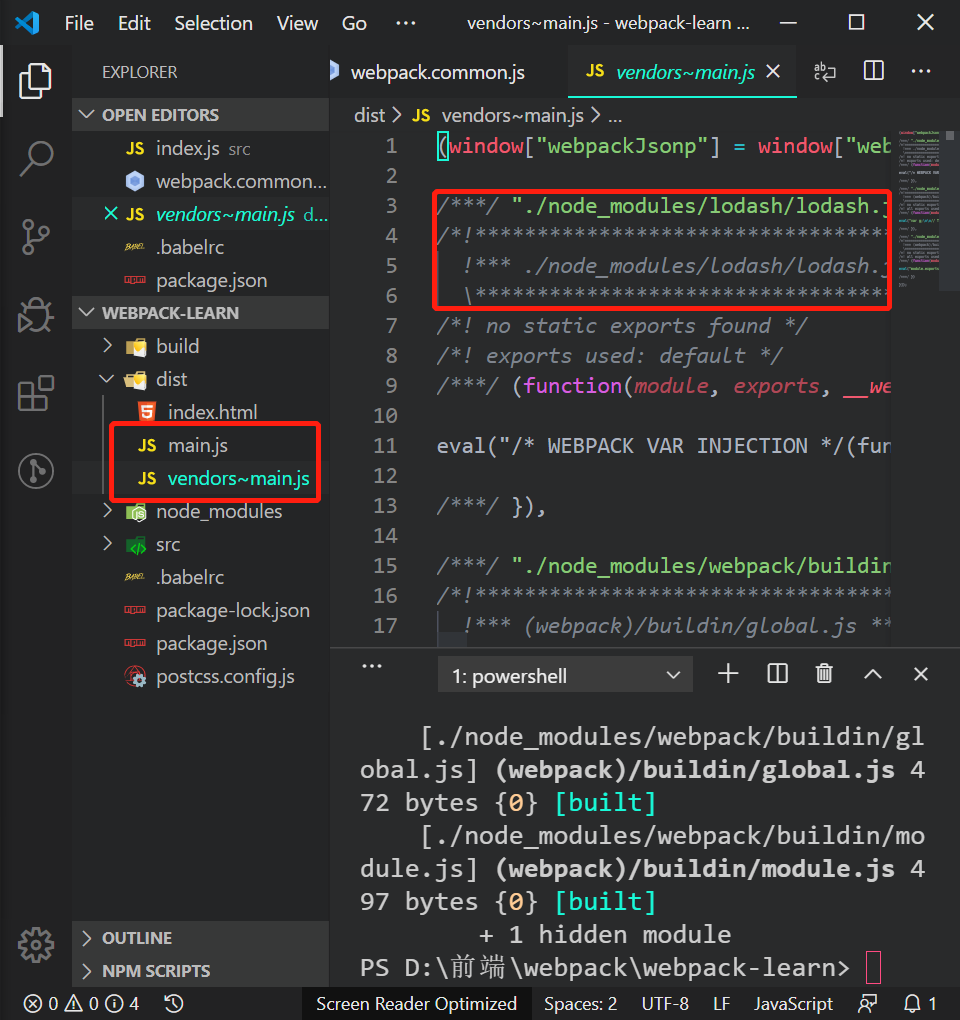Open .babelrc in Open Editors list
The width and height of the screenshot is (960, 1020).
(x=200, y=247)
